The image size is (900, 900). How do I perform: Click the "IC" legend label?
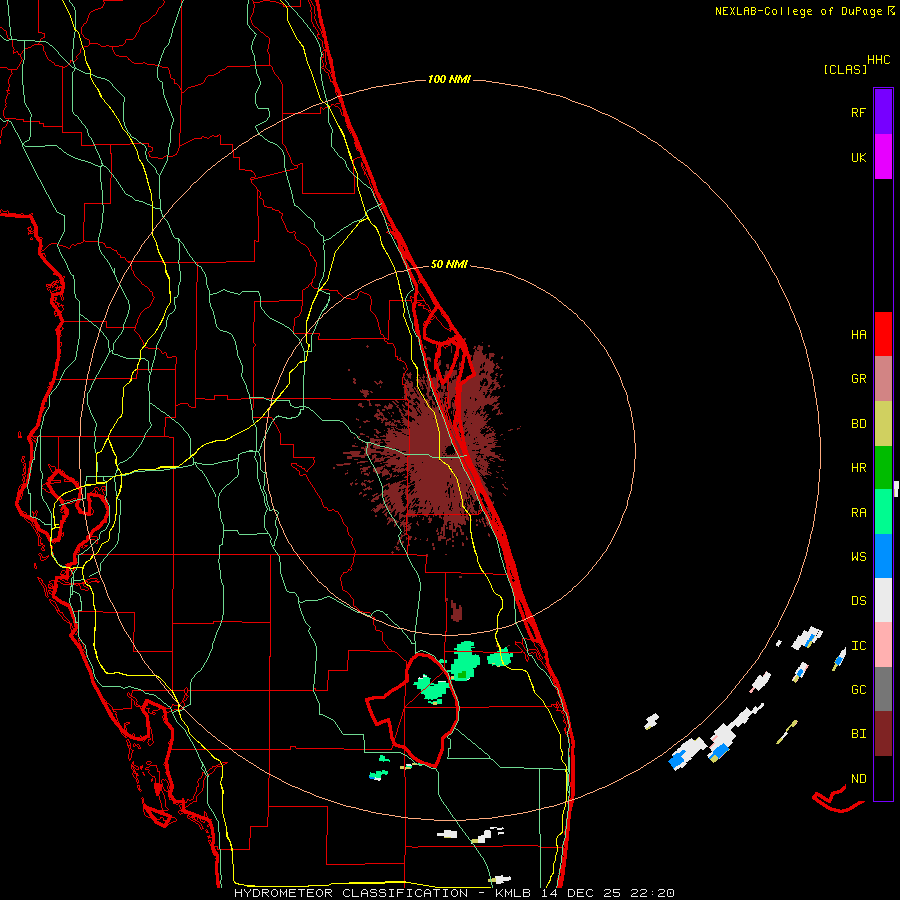click(x=858, y=646)
